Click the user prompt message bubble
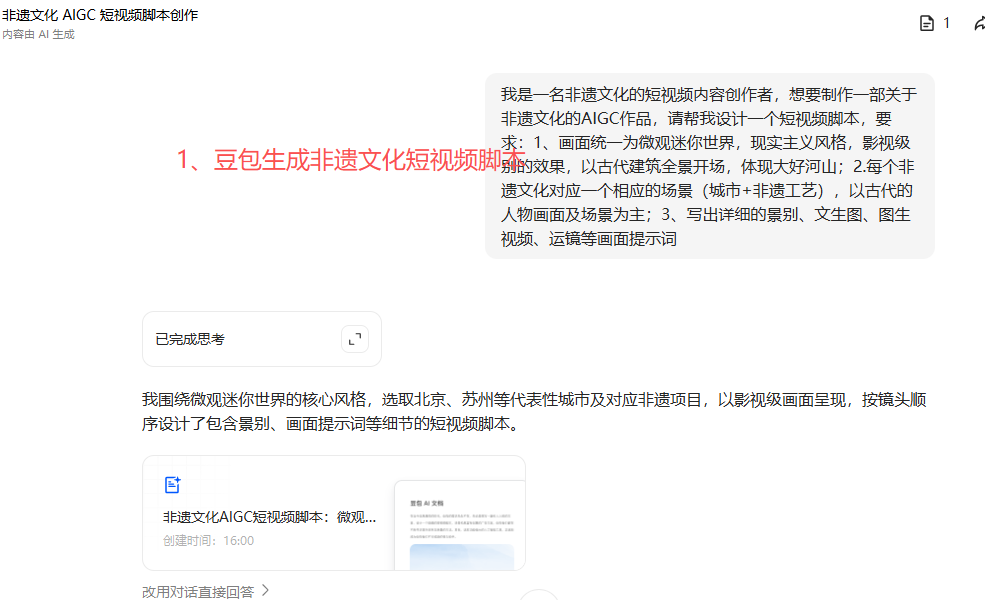 pyautogui.click(x=709, y=165)
